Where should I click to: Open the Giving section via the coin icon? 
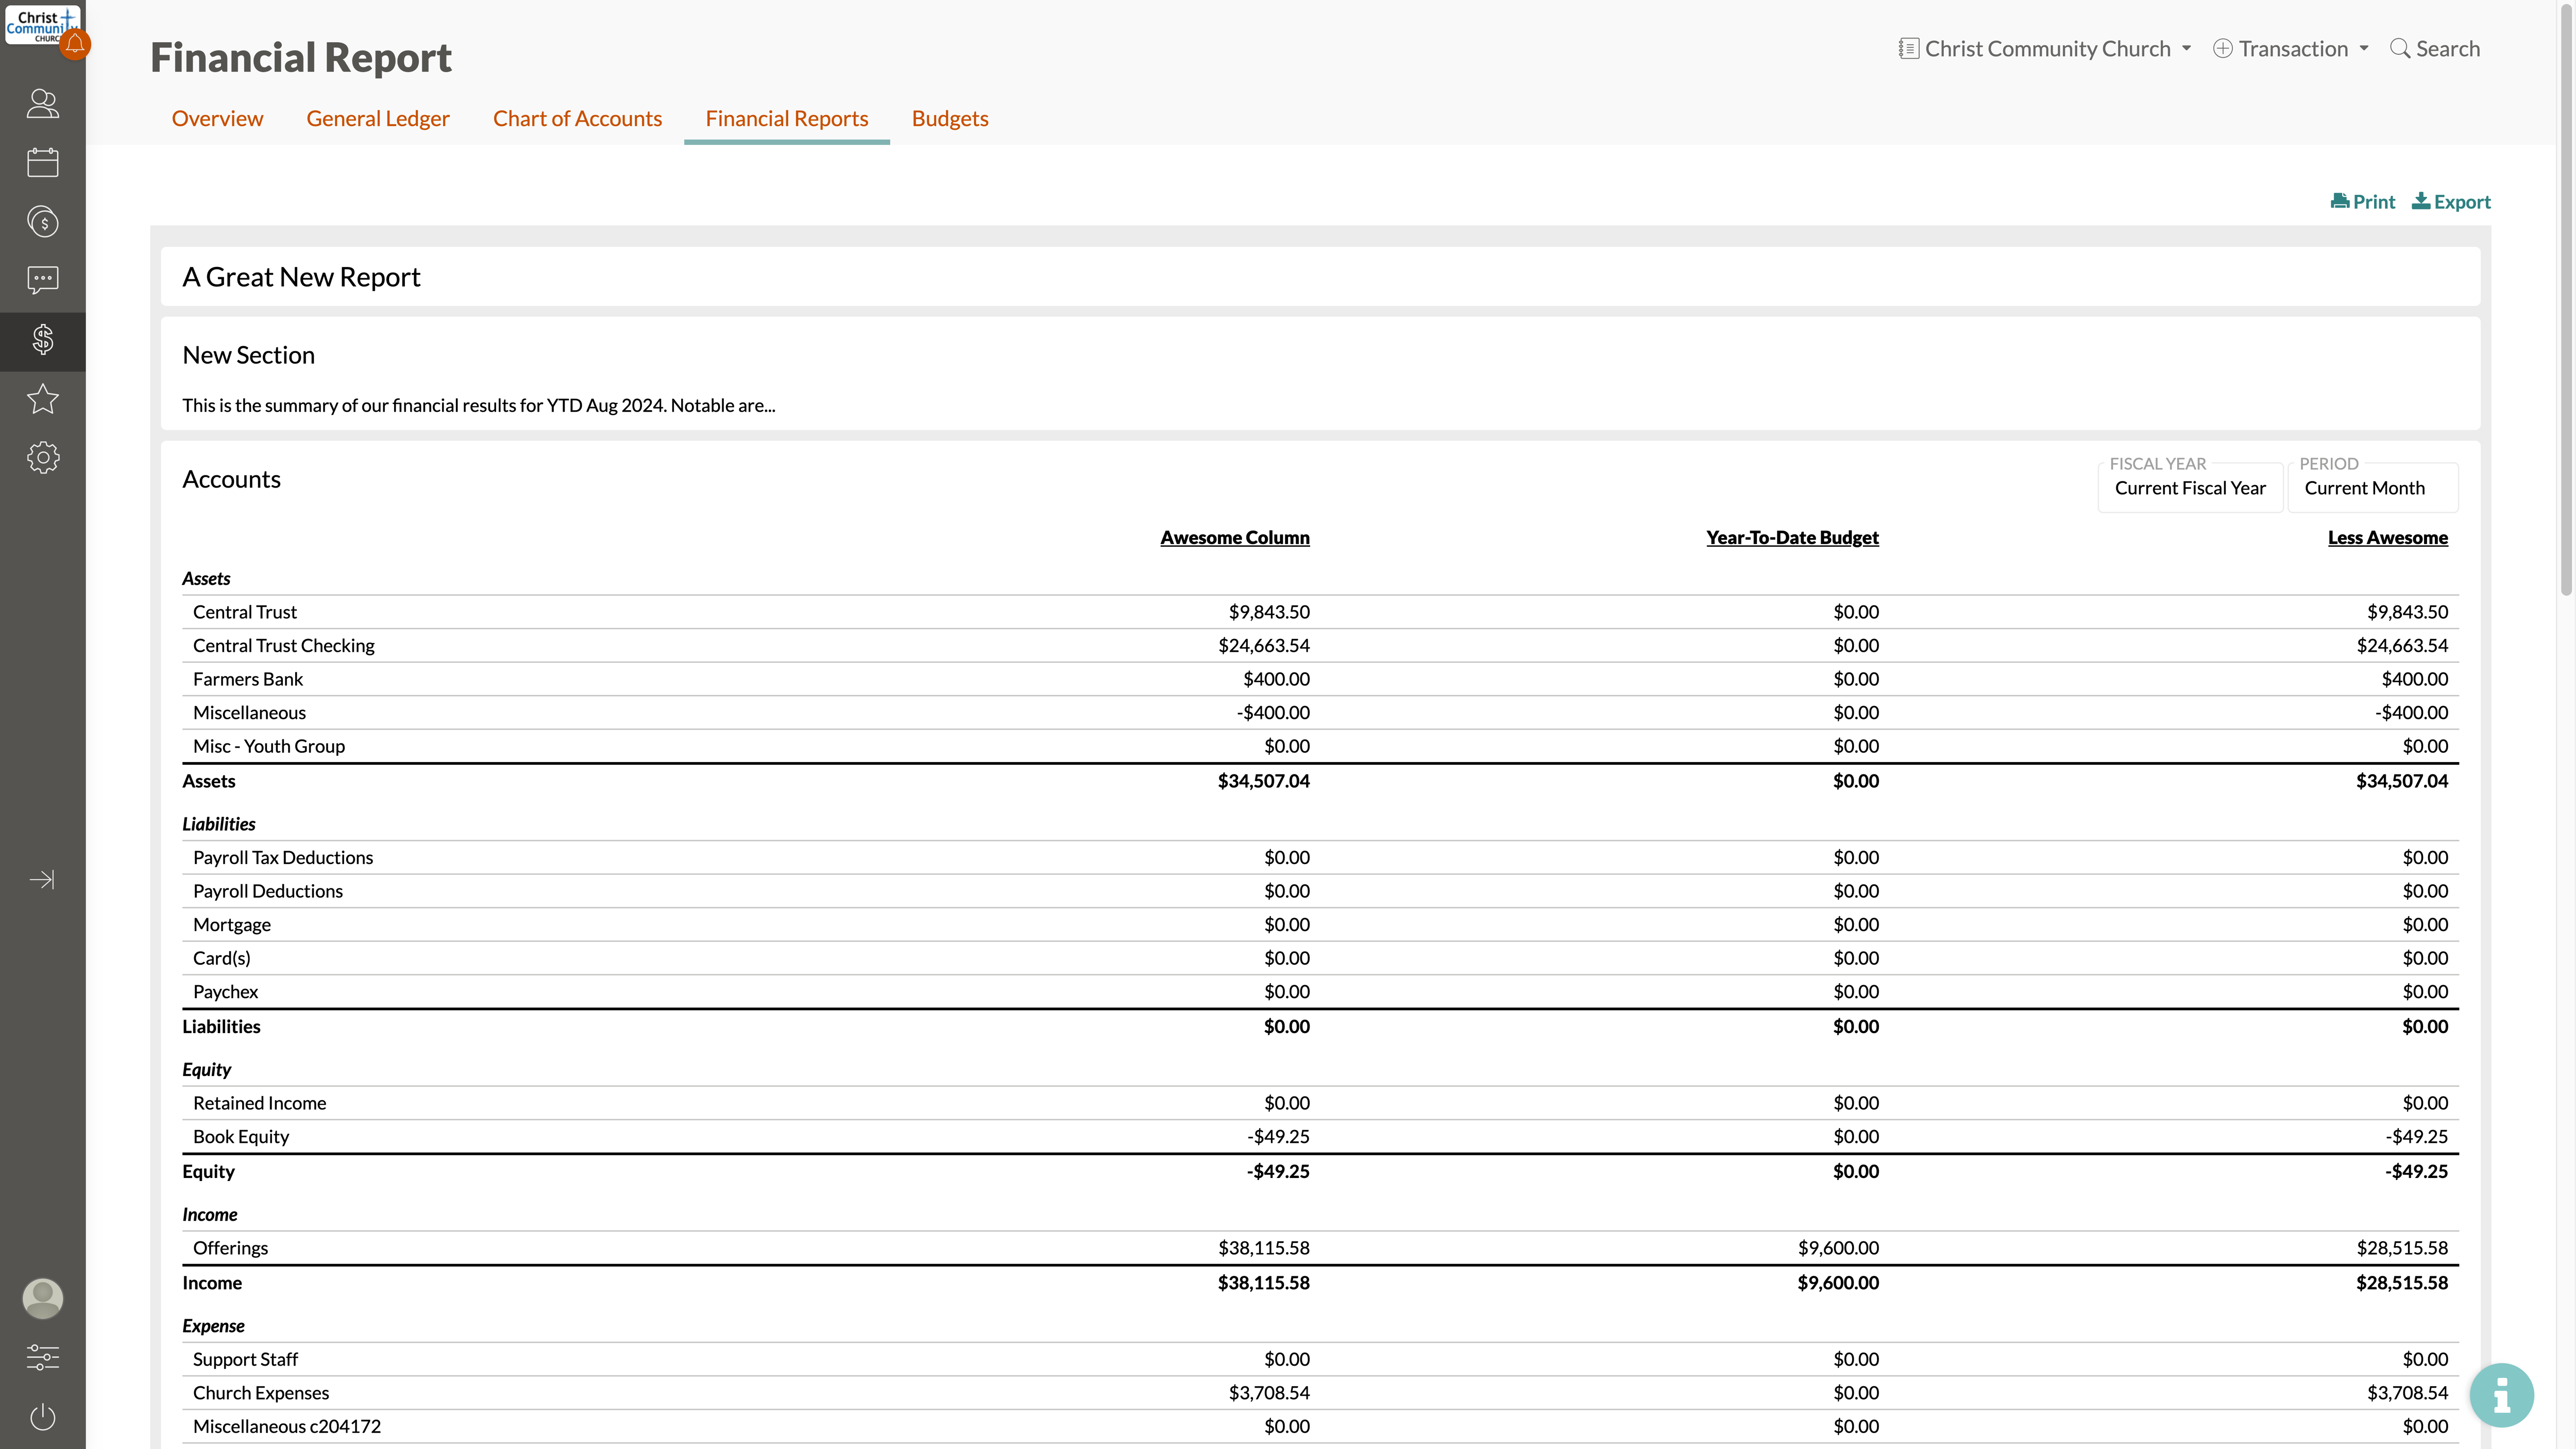tap(42, 222)
